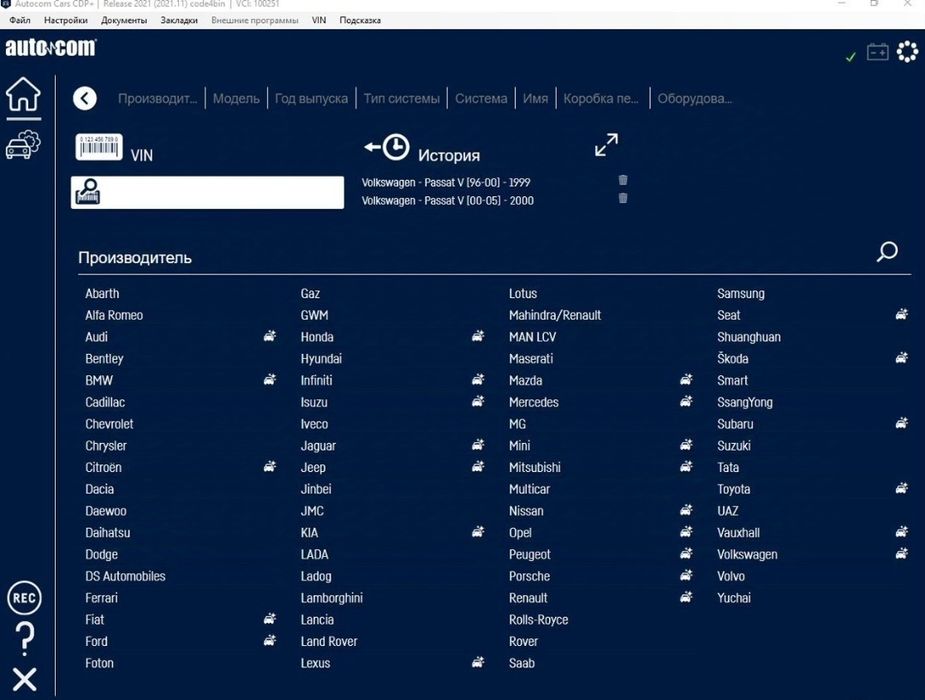This screenshot has width=925, height=700.
Task: Choose manufacturer UAZ
Action: 727,511
